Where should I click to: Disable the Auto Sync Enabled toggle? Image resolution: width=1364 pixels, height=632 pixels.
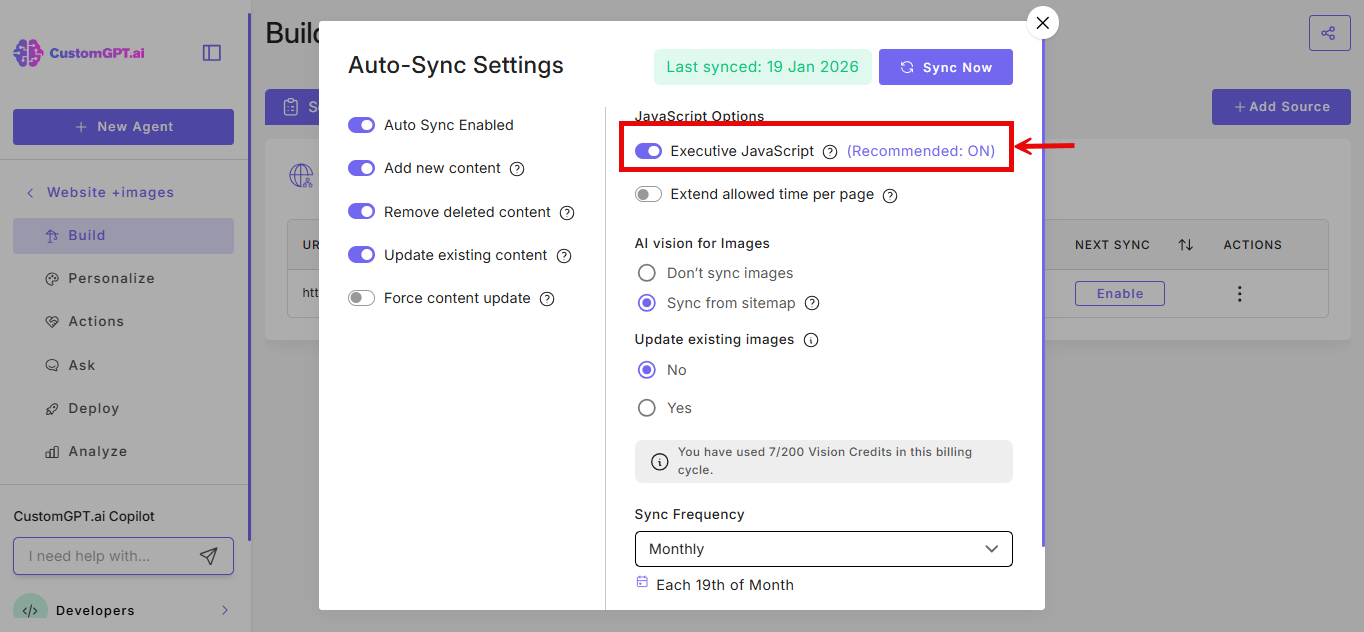click(x=361, y=125)
